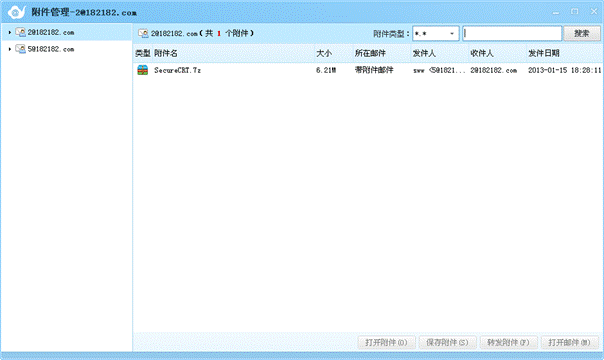This screenshot has height=360, width=604.
Task: Sort by 发件人 column header
Action: (x=440, y=53)
